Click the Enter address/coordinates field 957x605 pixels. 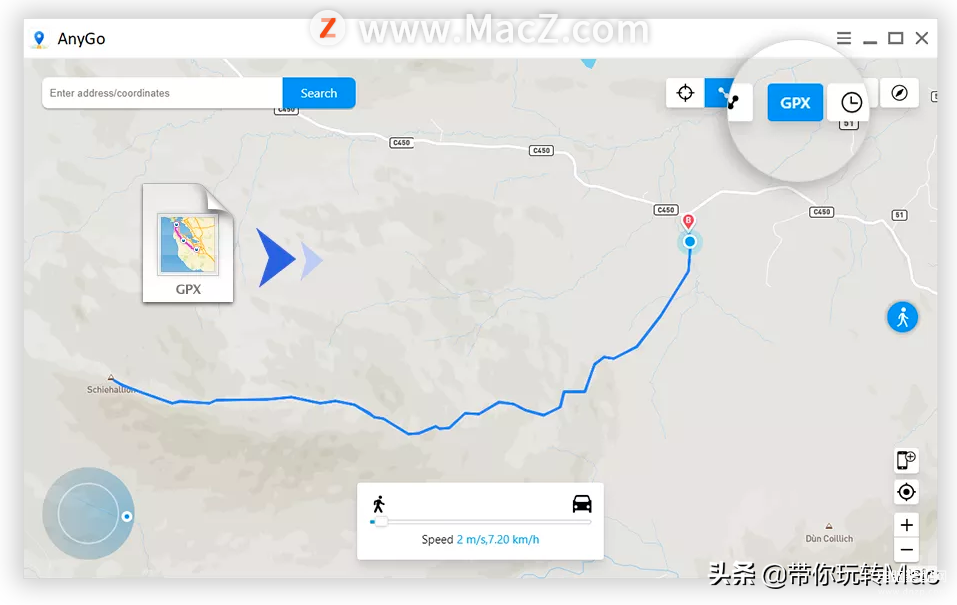click(x=162, y=93)
